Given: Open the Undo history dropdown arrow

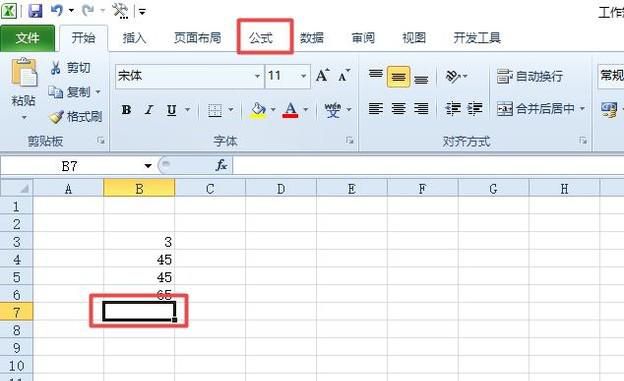Looking at the screenshot, I should point(71,11).
